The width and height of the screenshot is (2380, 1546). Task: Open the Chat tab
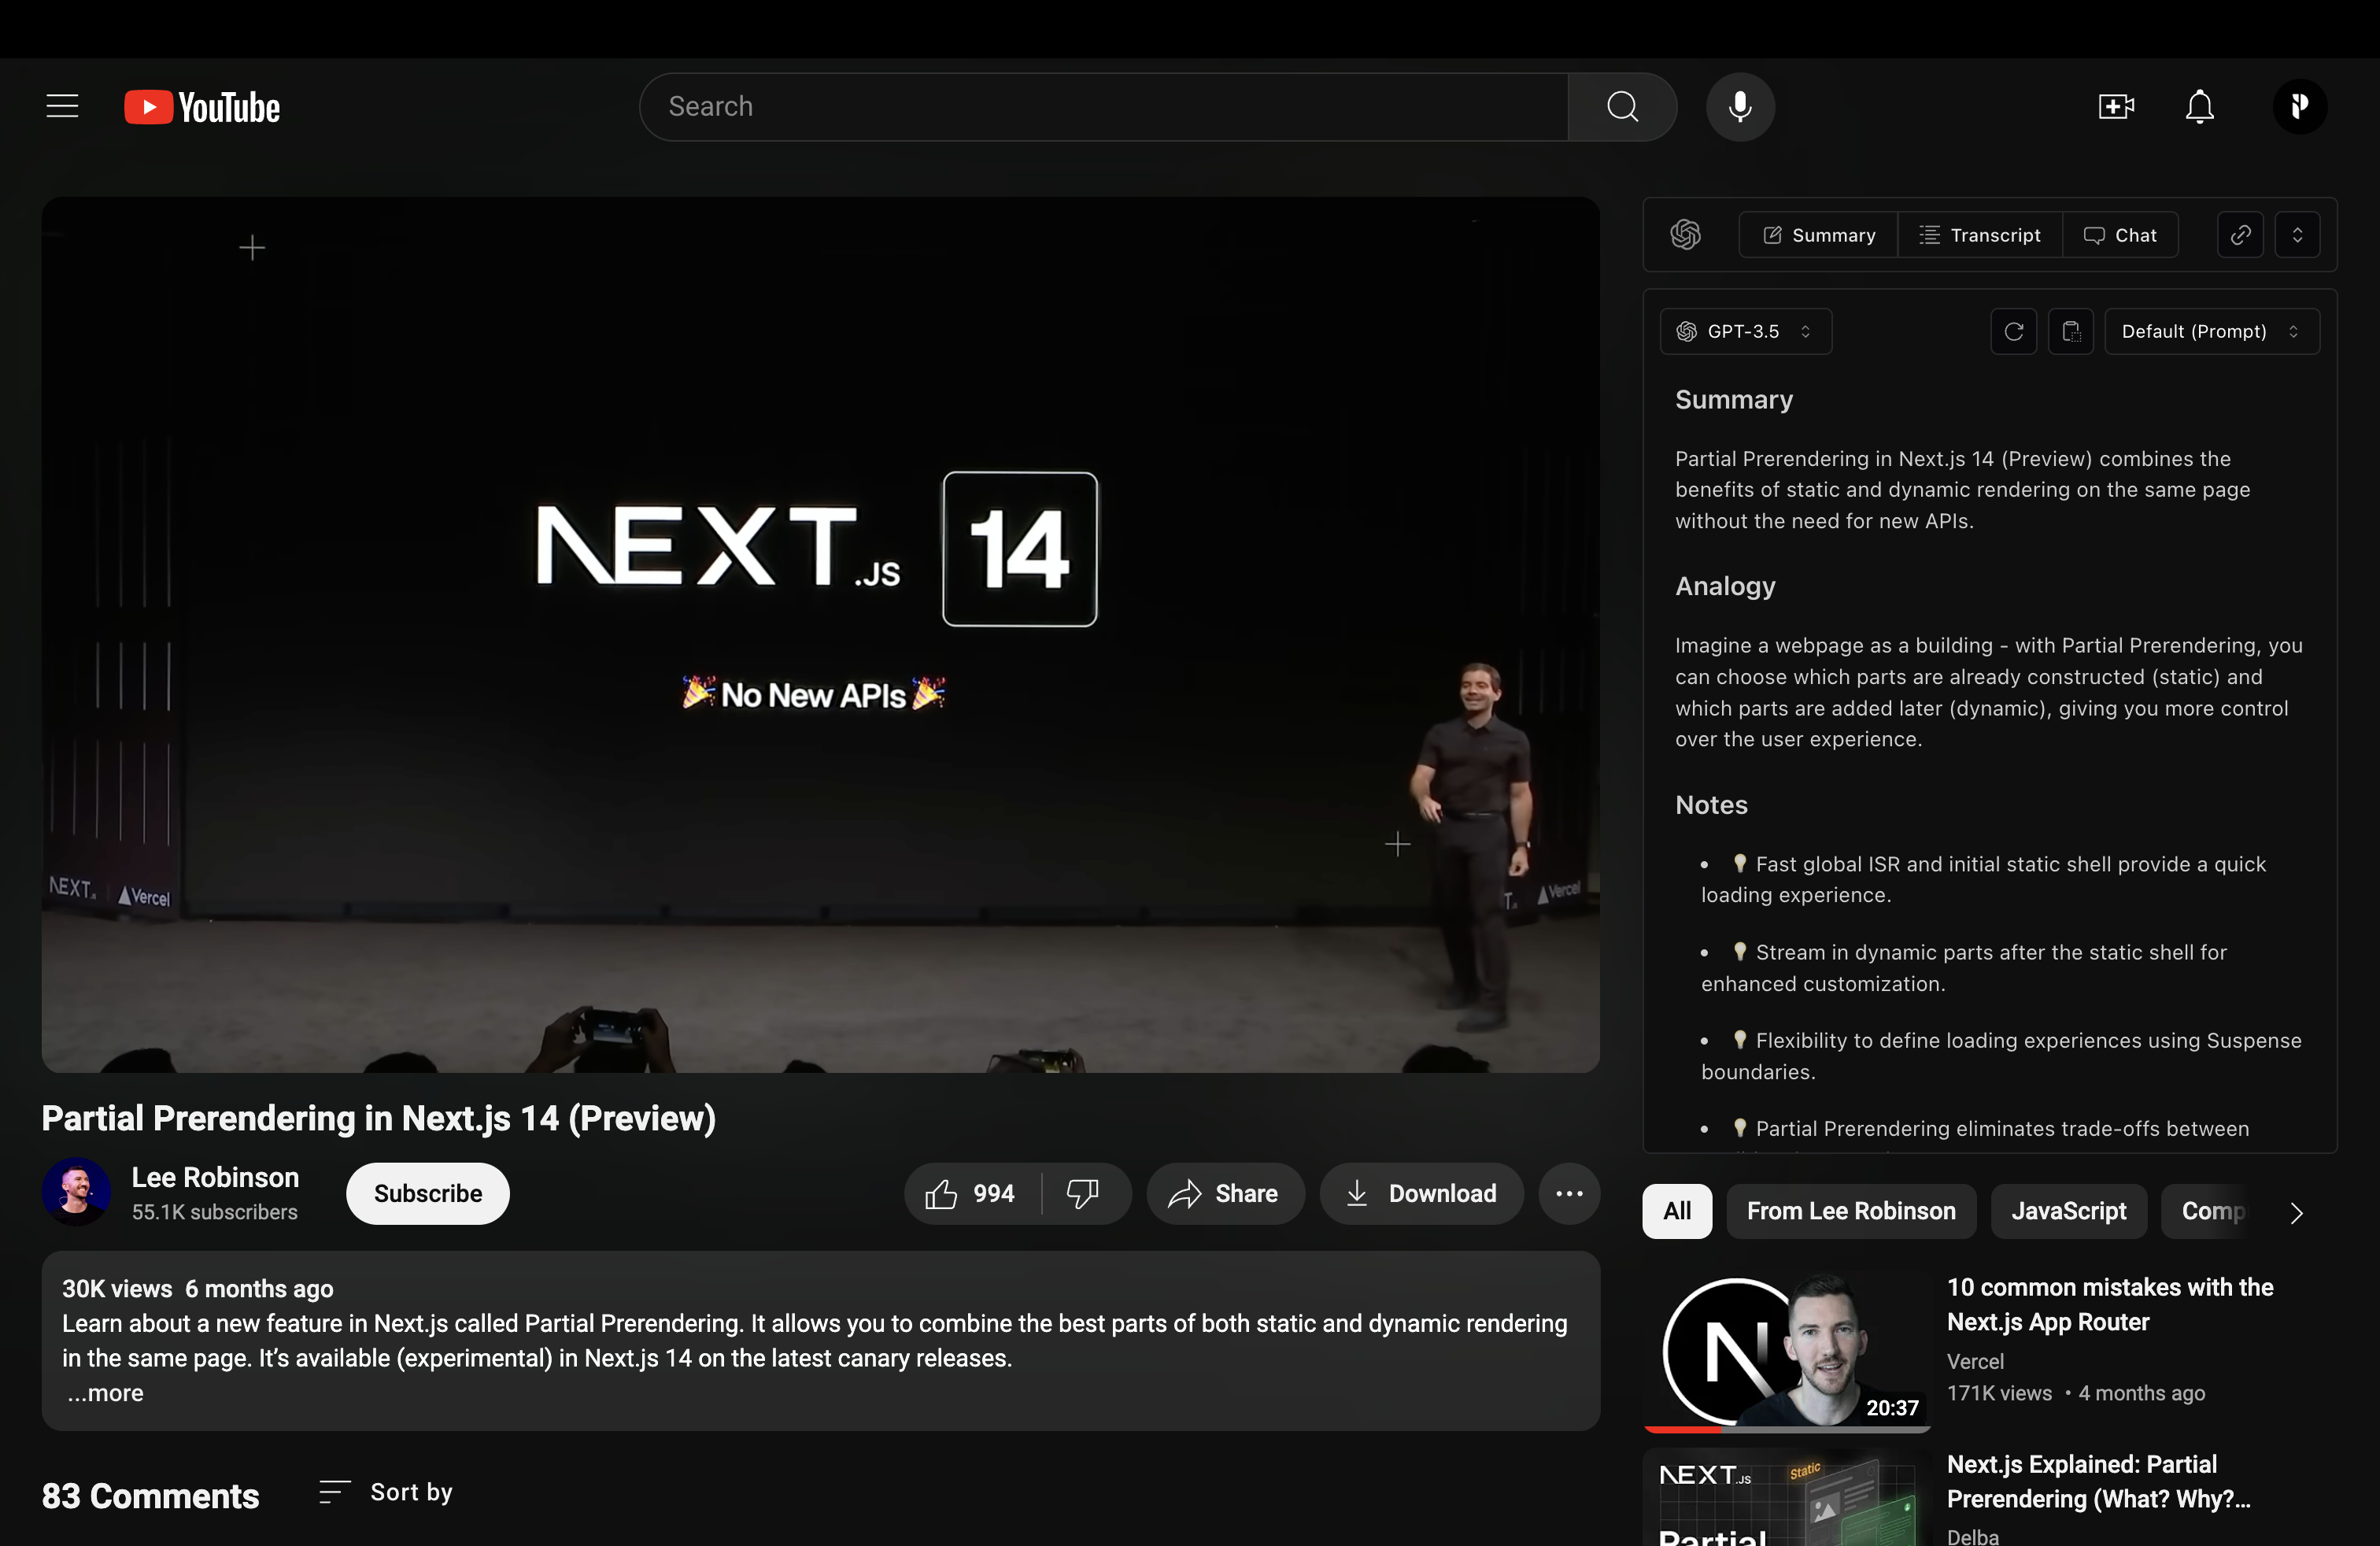[2119, 235]
